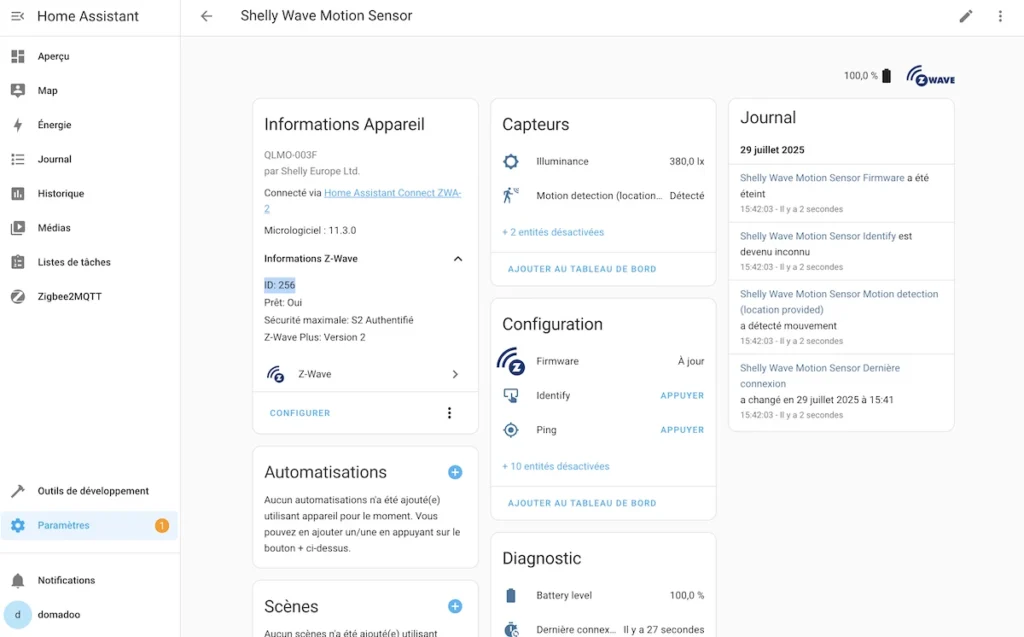1024x637 pixels.
Task: Open Shelly Wave Motion Sensor Identify log link
Action: click(818, 236)
